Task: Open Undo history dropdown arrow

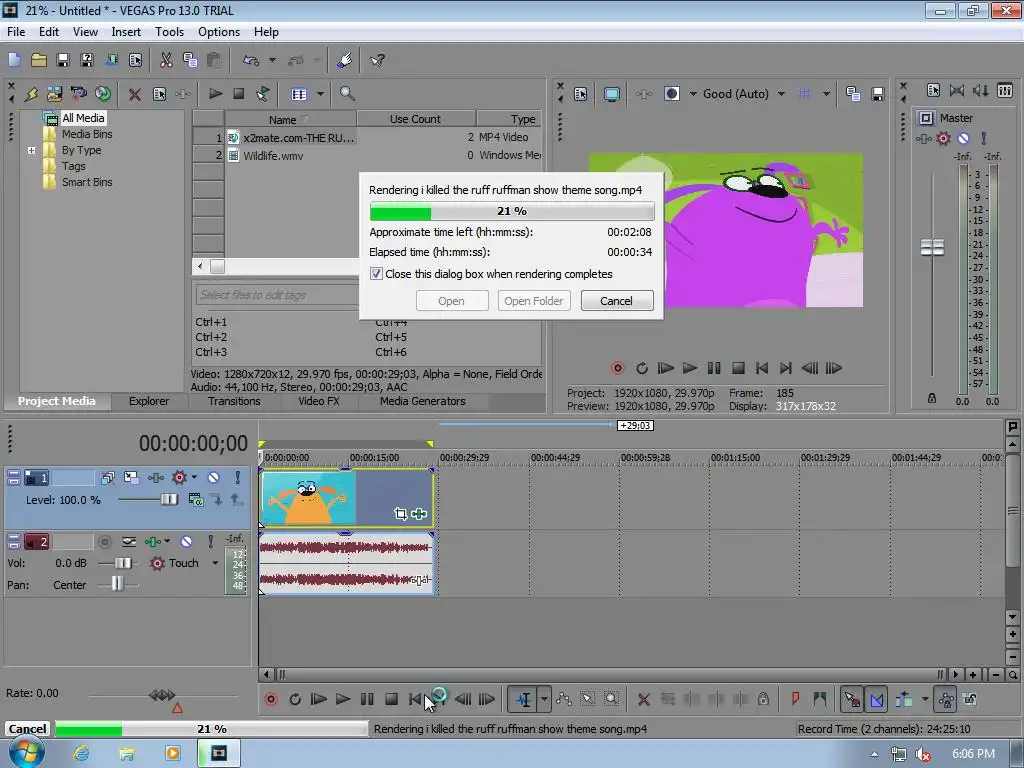Action: click(x=272, y=60)
